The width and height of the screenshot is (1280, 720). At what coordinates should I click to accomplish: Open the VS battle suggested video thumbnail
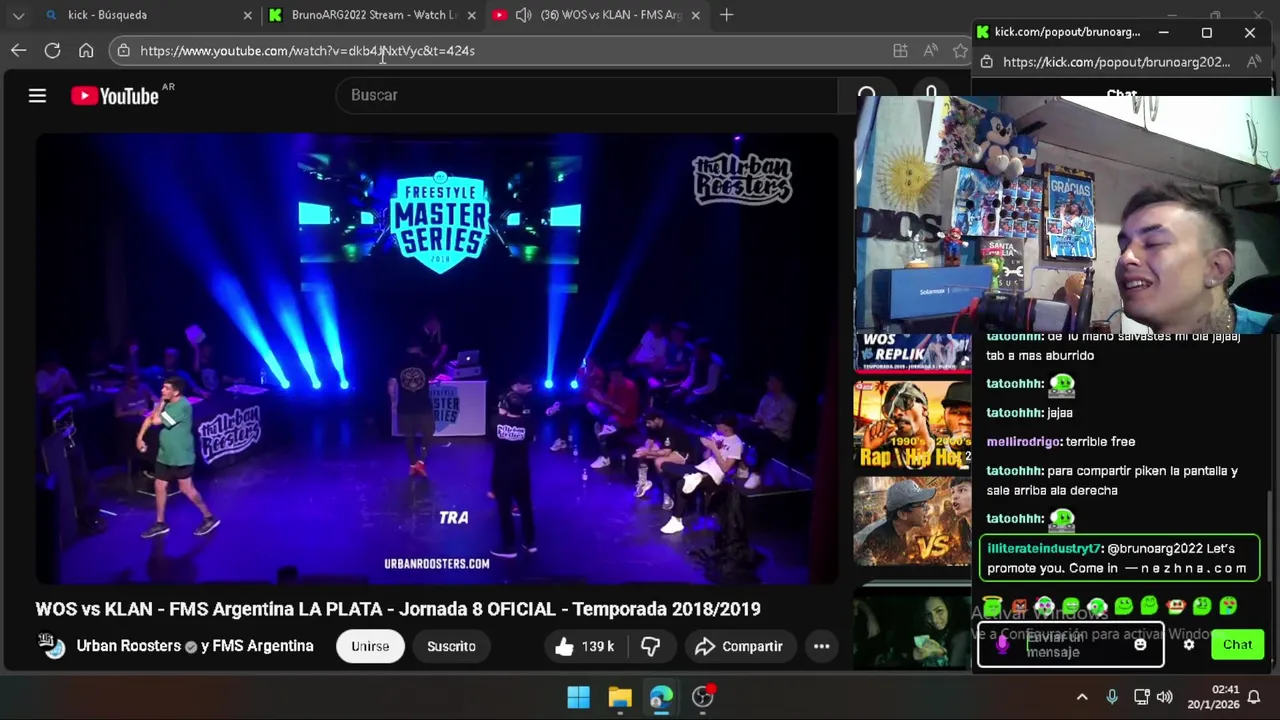912,522
